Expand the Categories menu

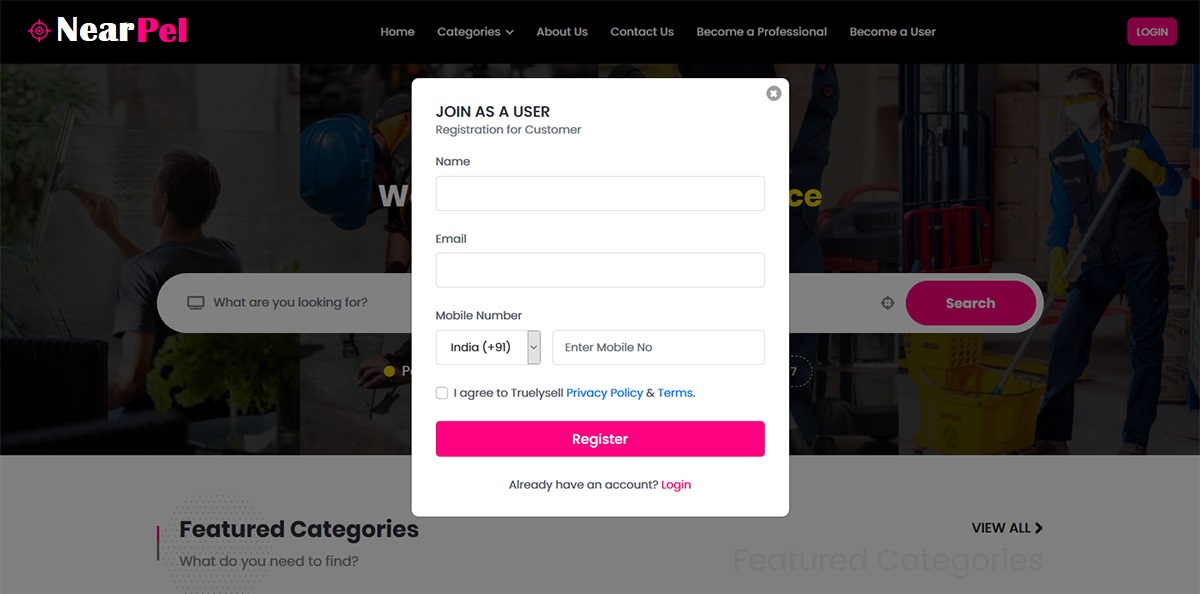point(475,32)
